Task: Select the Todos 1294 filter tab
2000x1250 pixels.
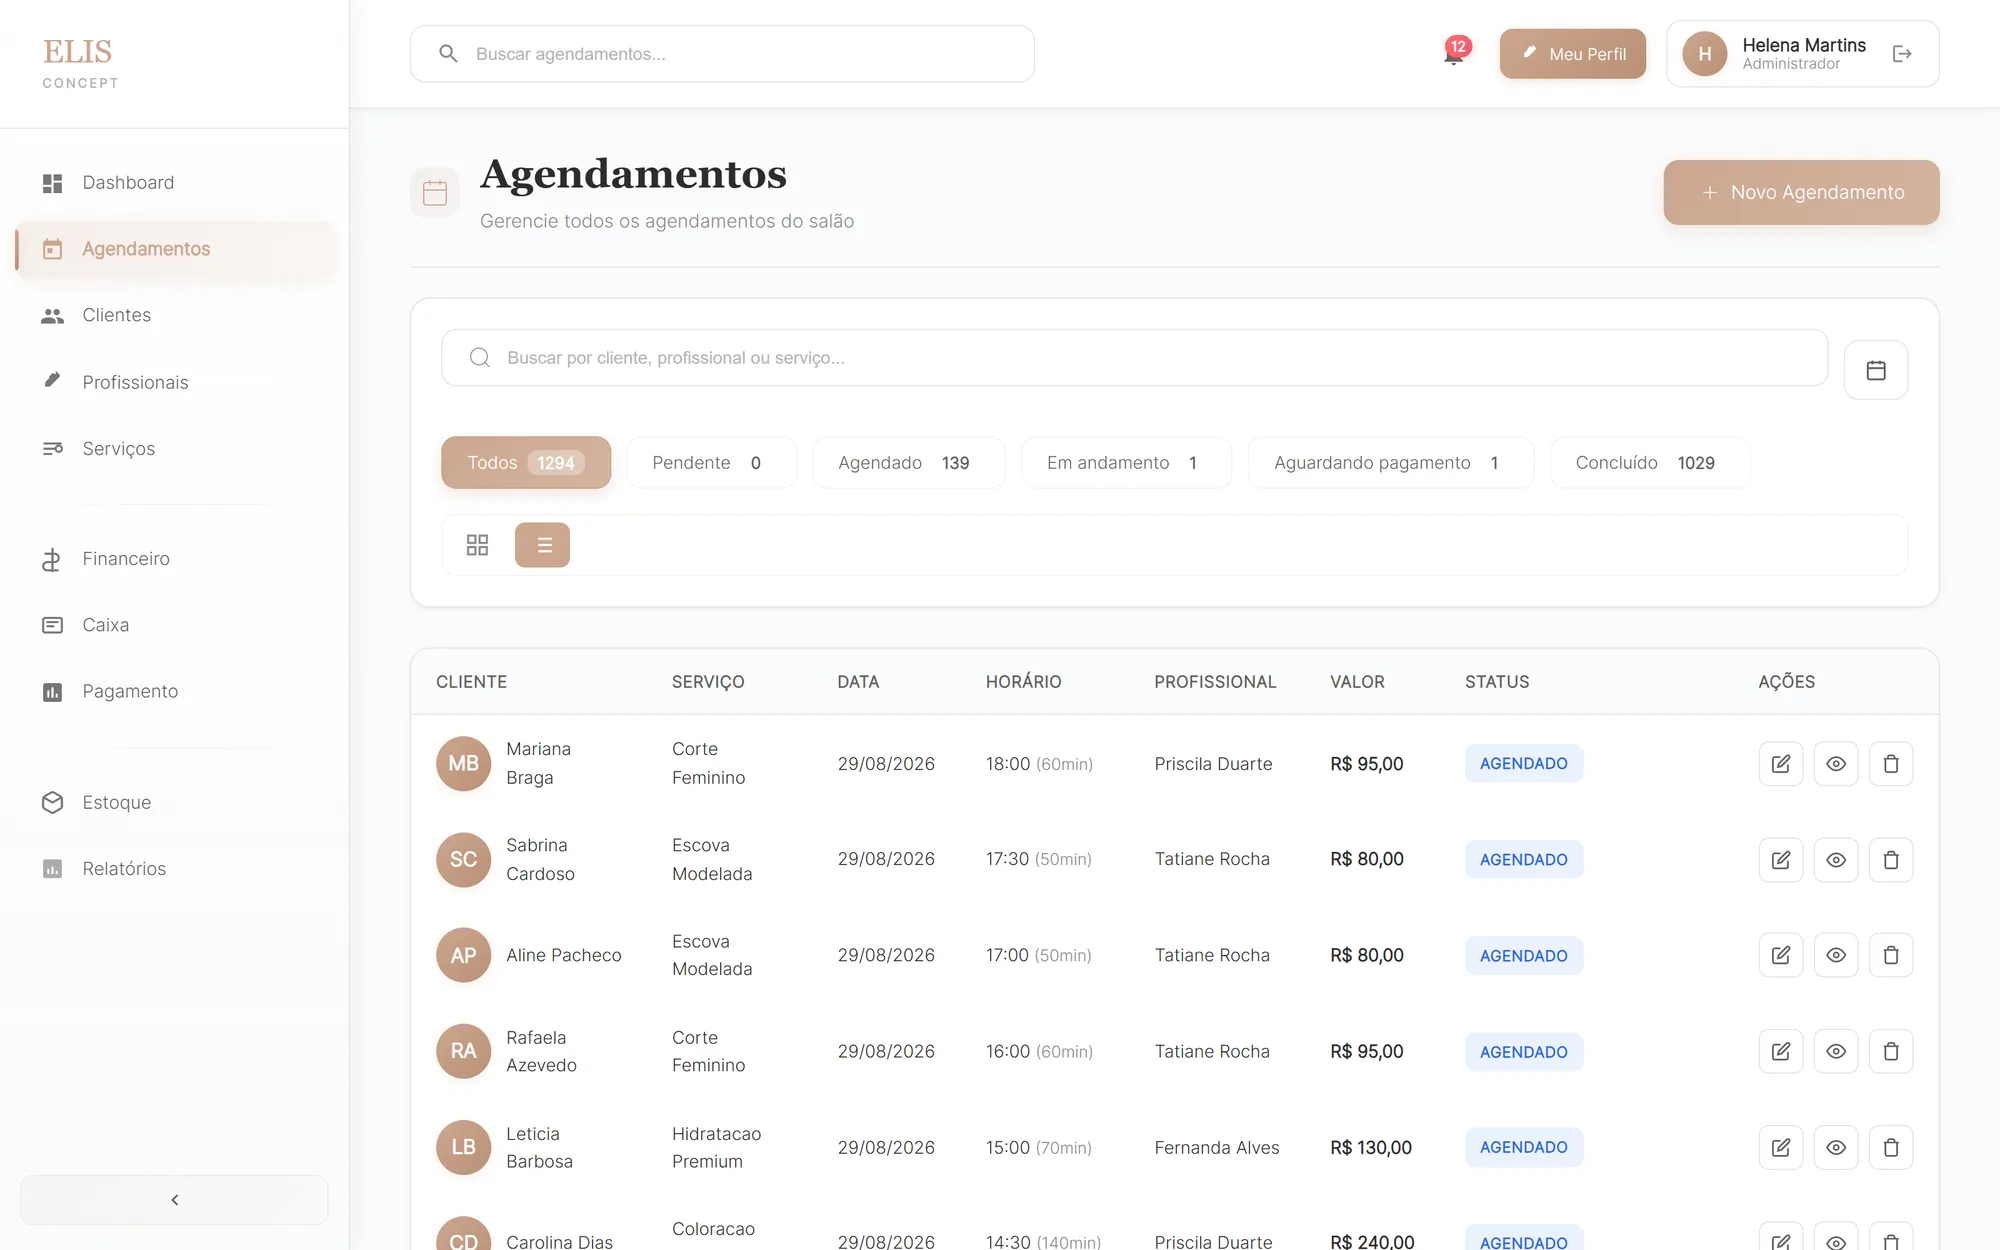Action: coord(526,463)
